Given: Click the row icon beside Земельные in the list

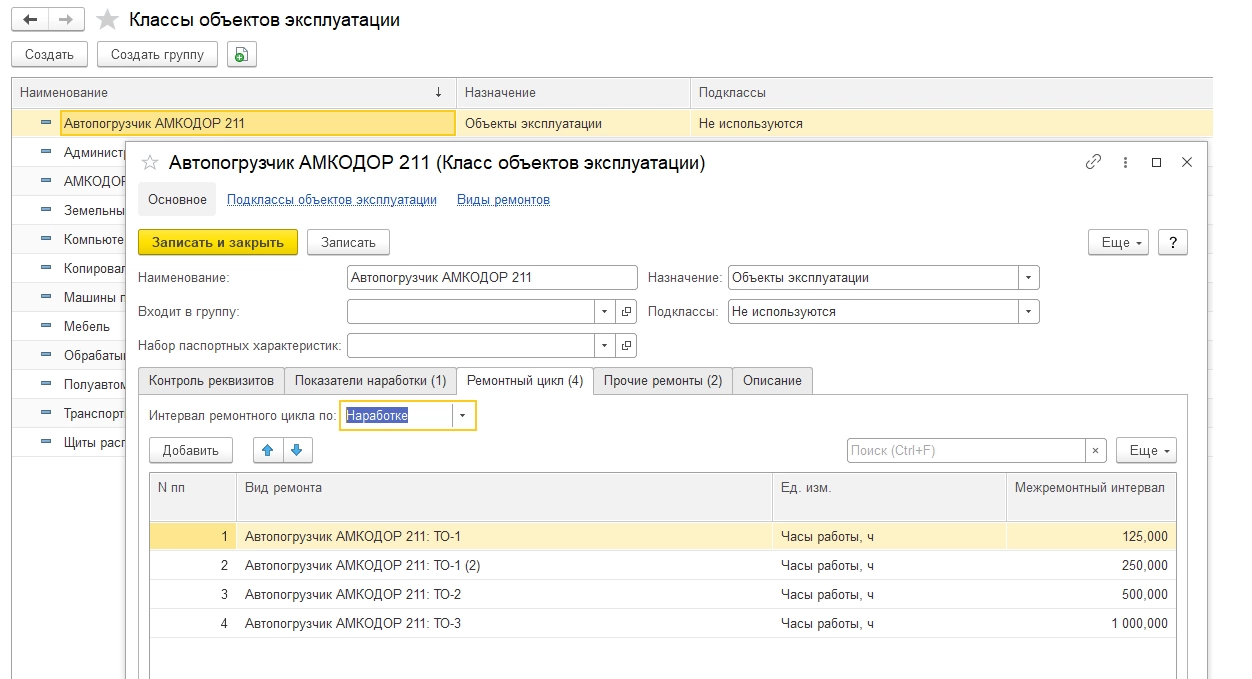Looking at the screenshot, I should point(45,210).
